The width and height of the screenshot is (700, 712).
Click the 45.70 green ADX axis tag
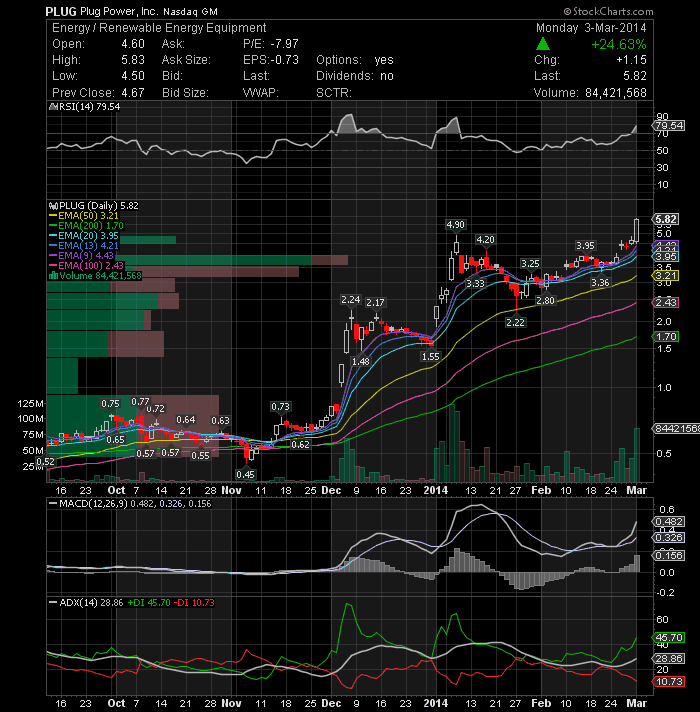coord(669,638)
